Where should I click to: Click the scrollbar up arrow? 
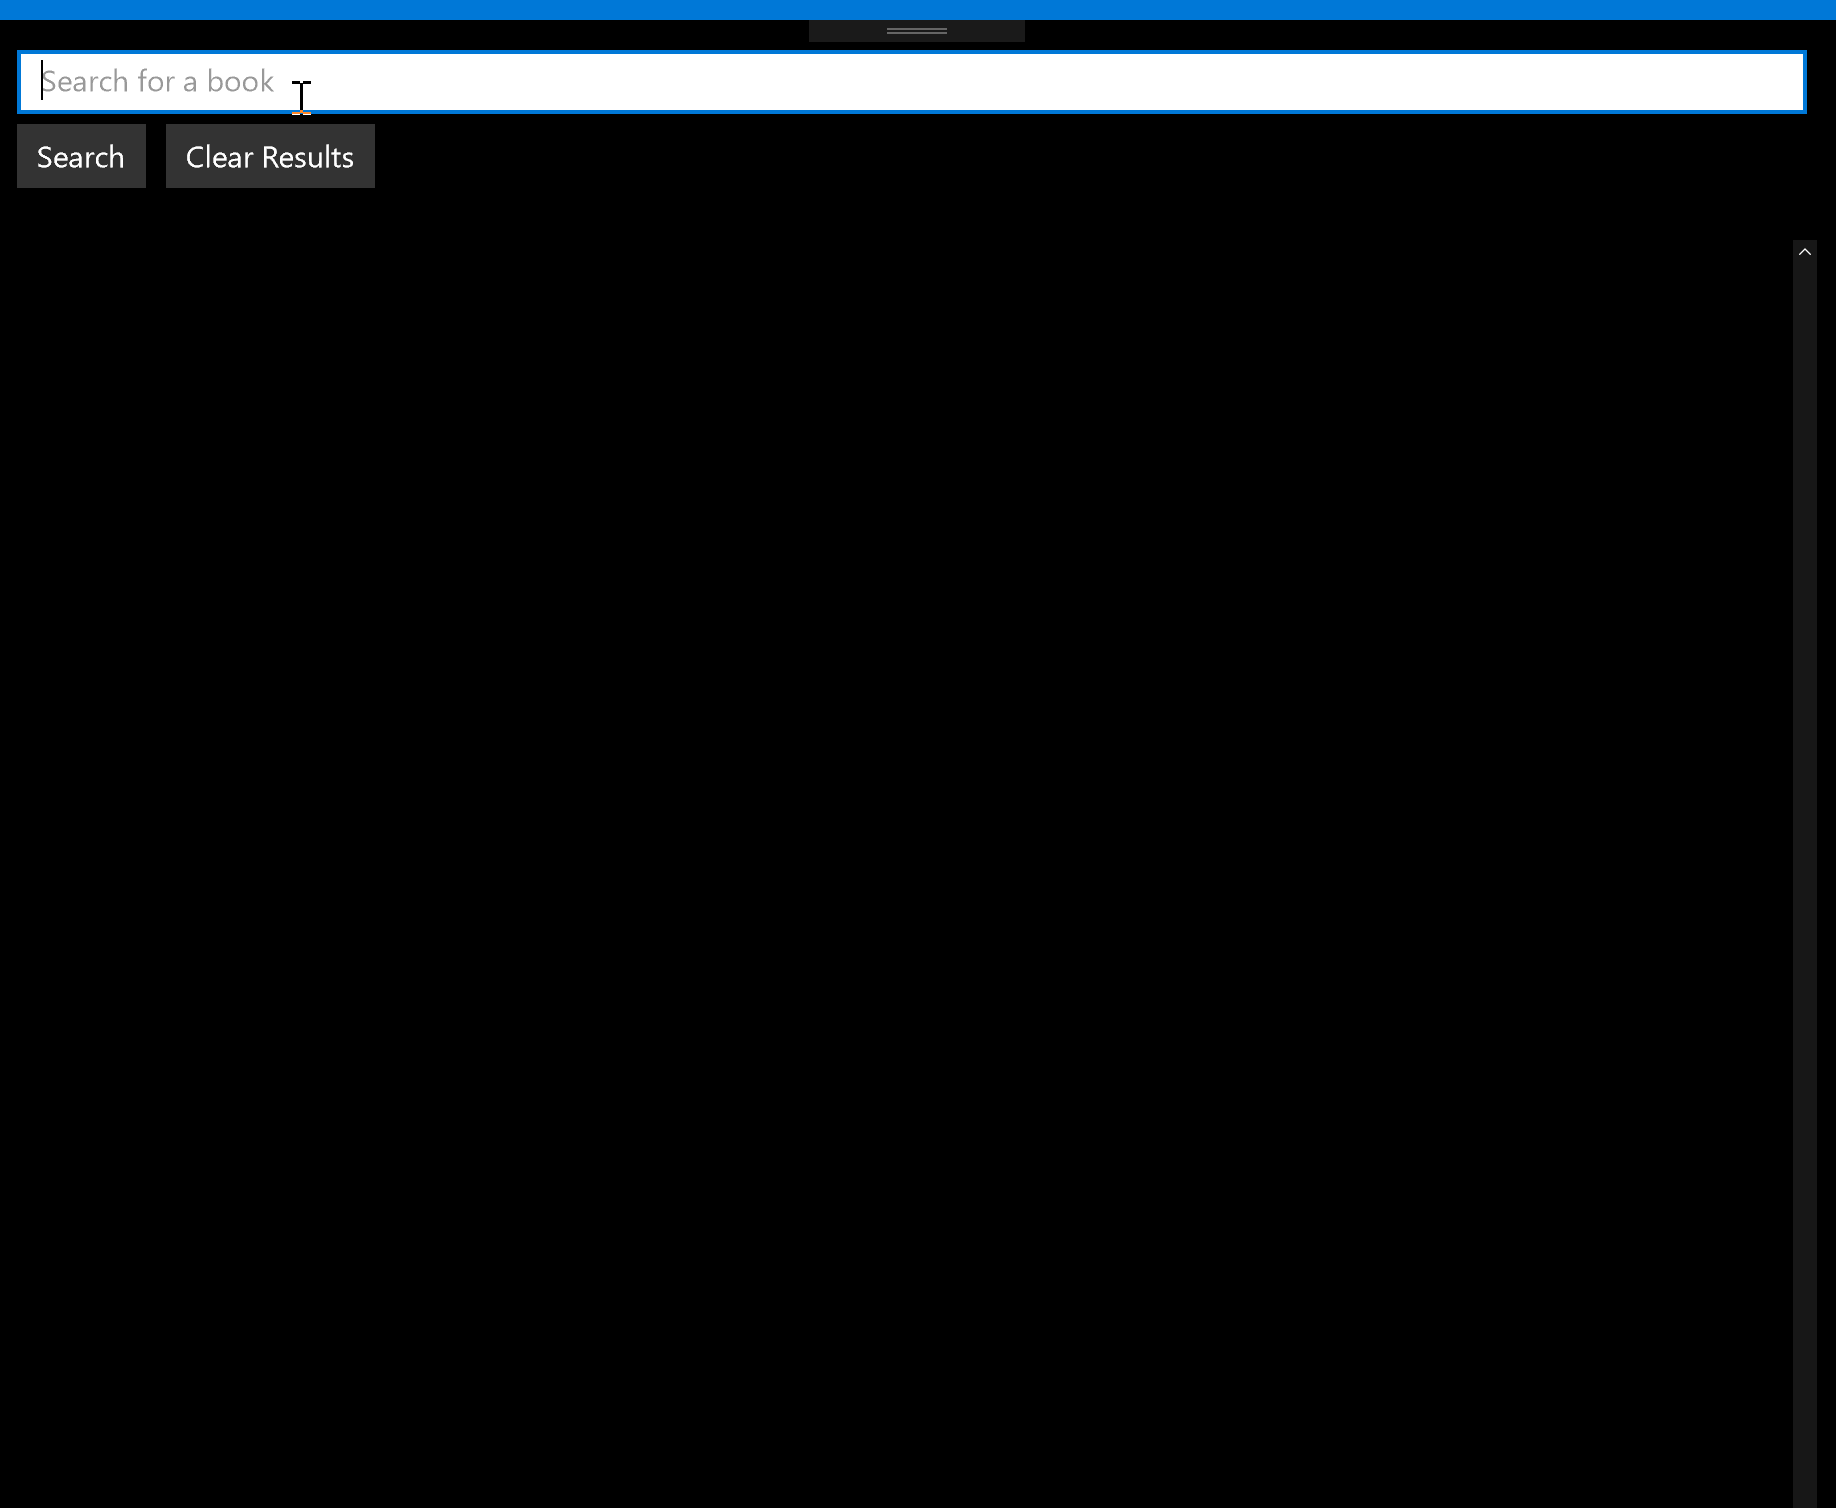(x=1804, y=252)
